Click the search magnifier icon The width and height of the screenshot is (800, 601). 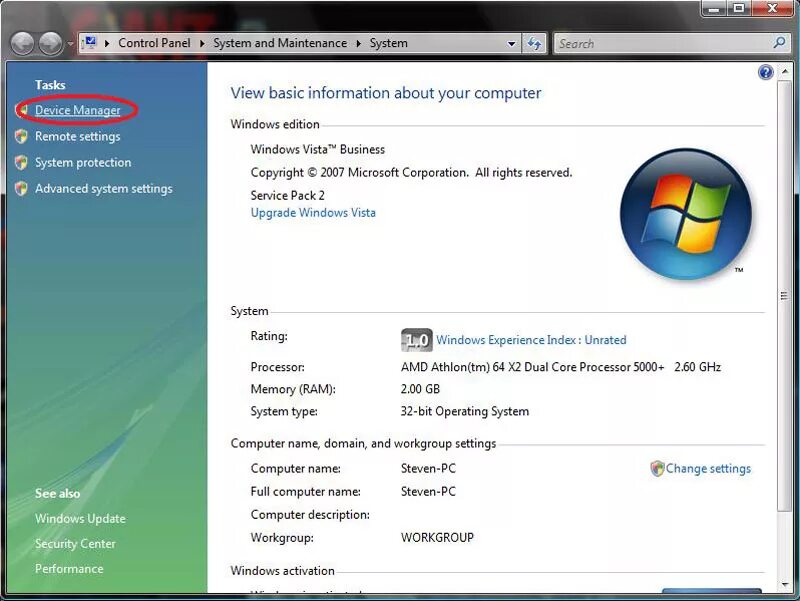[779, 43]
